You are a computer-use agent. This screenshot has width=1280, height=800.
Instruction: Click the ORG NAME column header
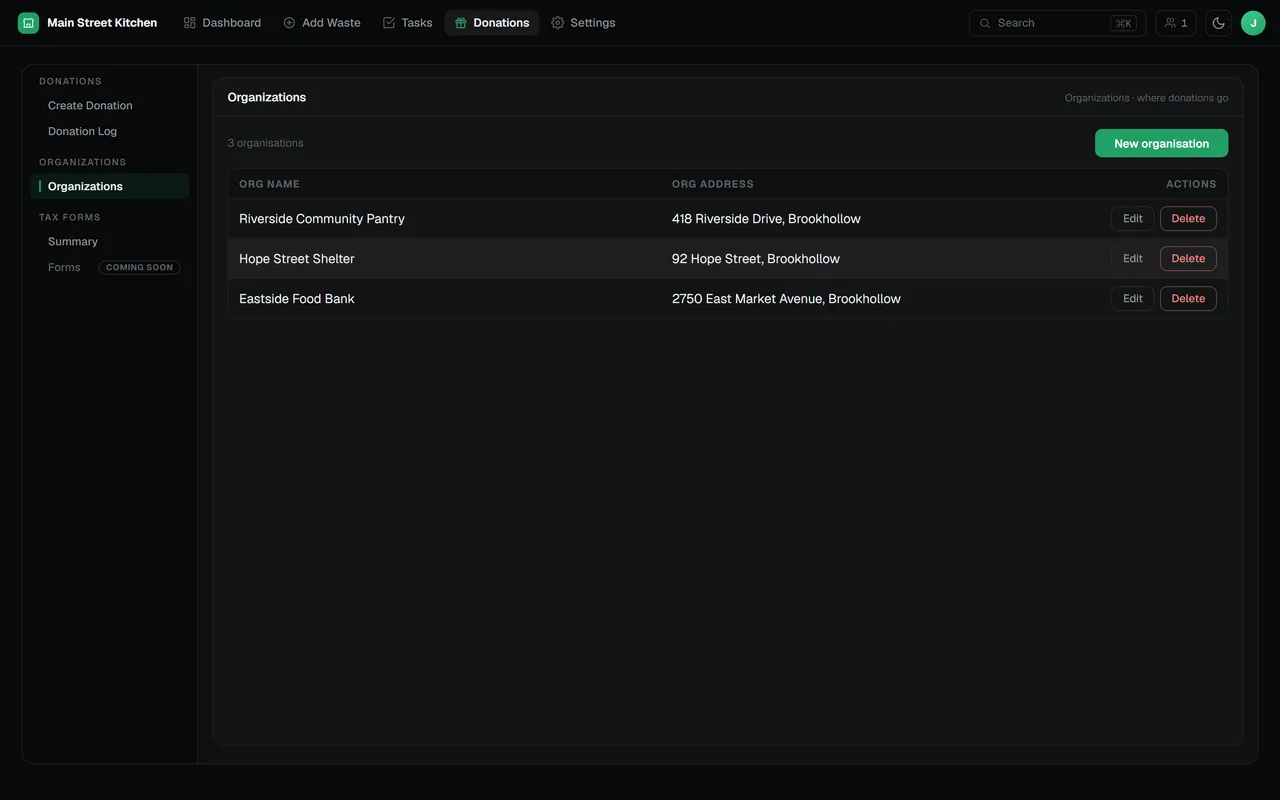pyautogui.click(x=269, y=184)
